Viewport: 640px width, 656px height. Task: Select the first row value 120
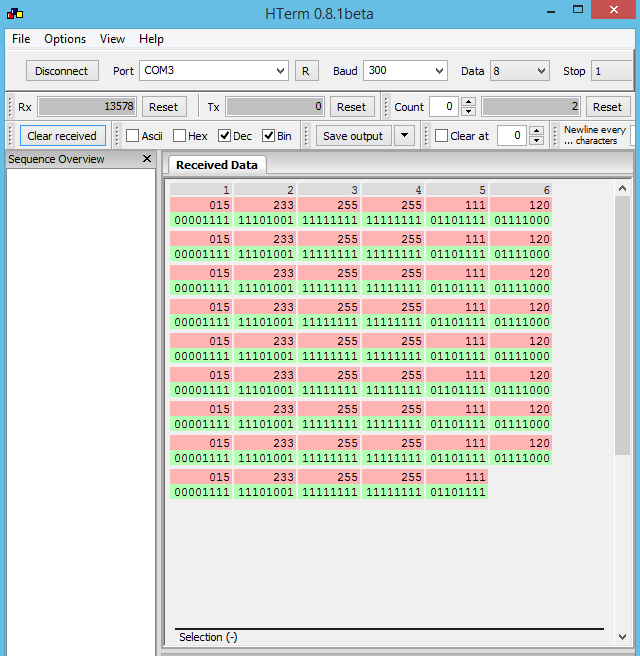pos(521,205)
